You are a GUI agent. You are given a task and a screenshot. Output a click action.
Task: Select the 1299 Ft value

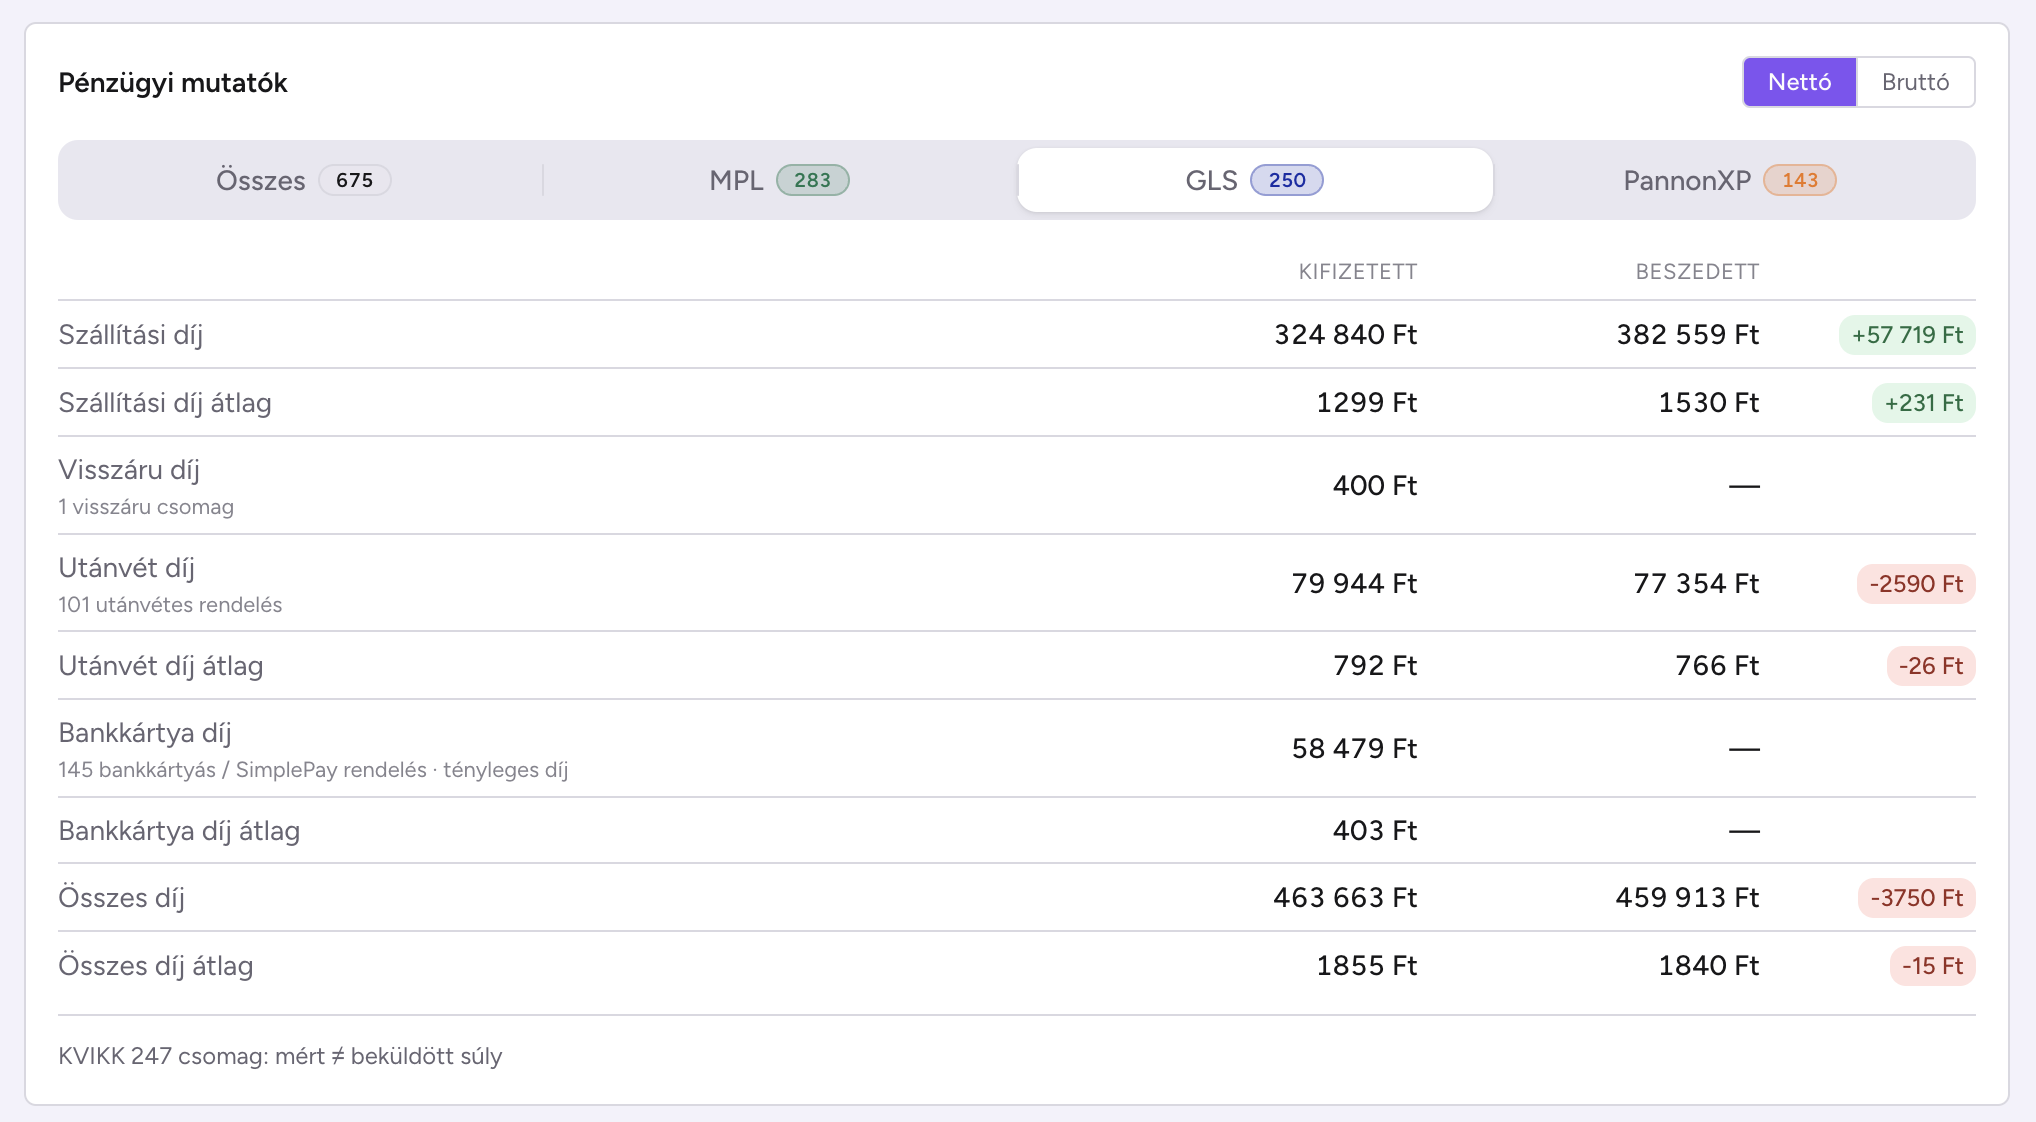1366,403
